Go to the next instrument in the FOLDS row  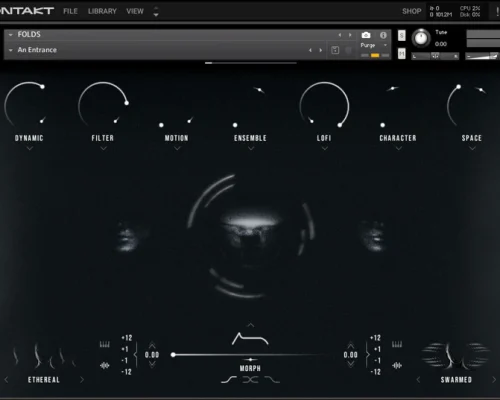pos(350,35)
